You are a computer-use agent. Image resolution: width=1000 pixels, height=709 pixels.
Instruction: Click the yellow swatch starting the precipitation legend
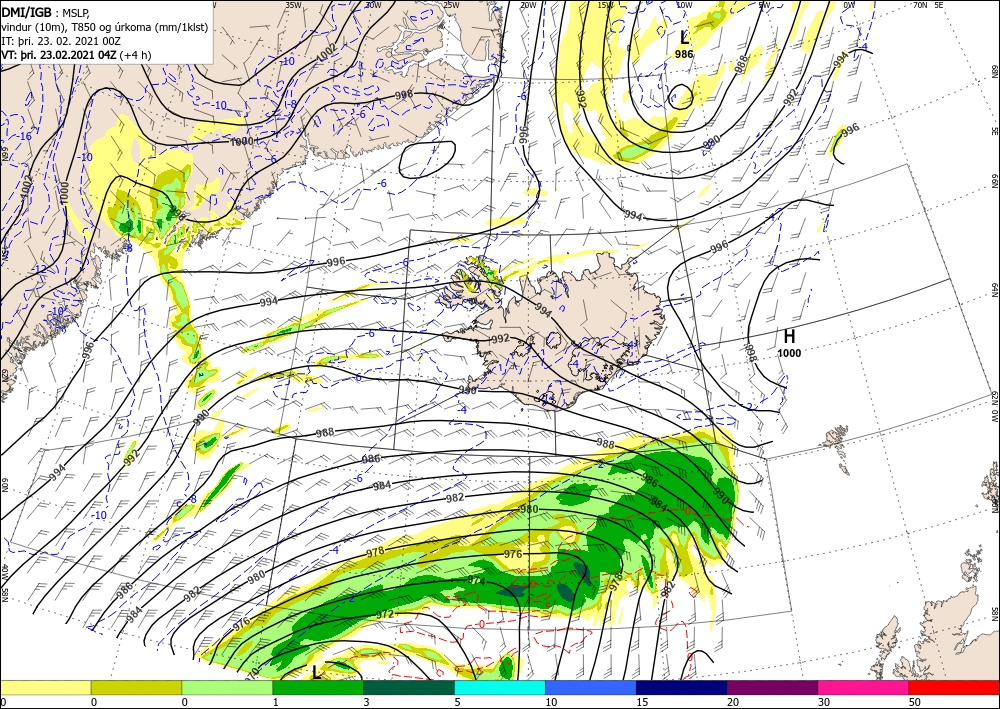coord(45,687)
